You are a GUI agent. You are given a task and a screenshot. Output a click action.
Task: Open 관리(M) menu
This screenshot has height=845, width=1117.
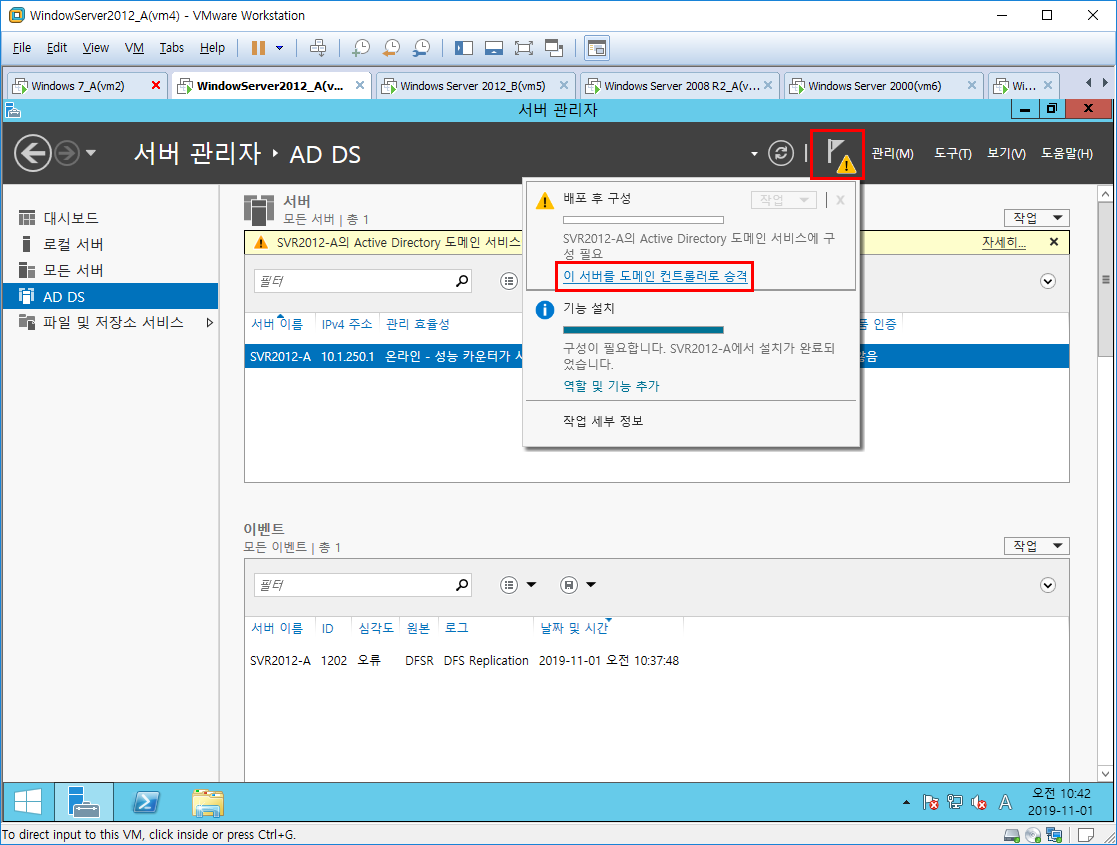click(893, 153)
